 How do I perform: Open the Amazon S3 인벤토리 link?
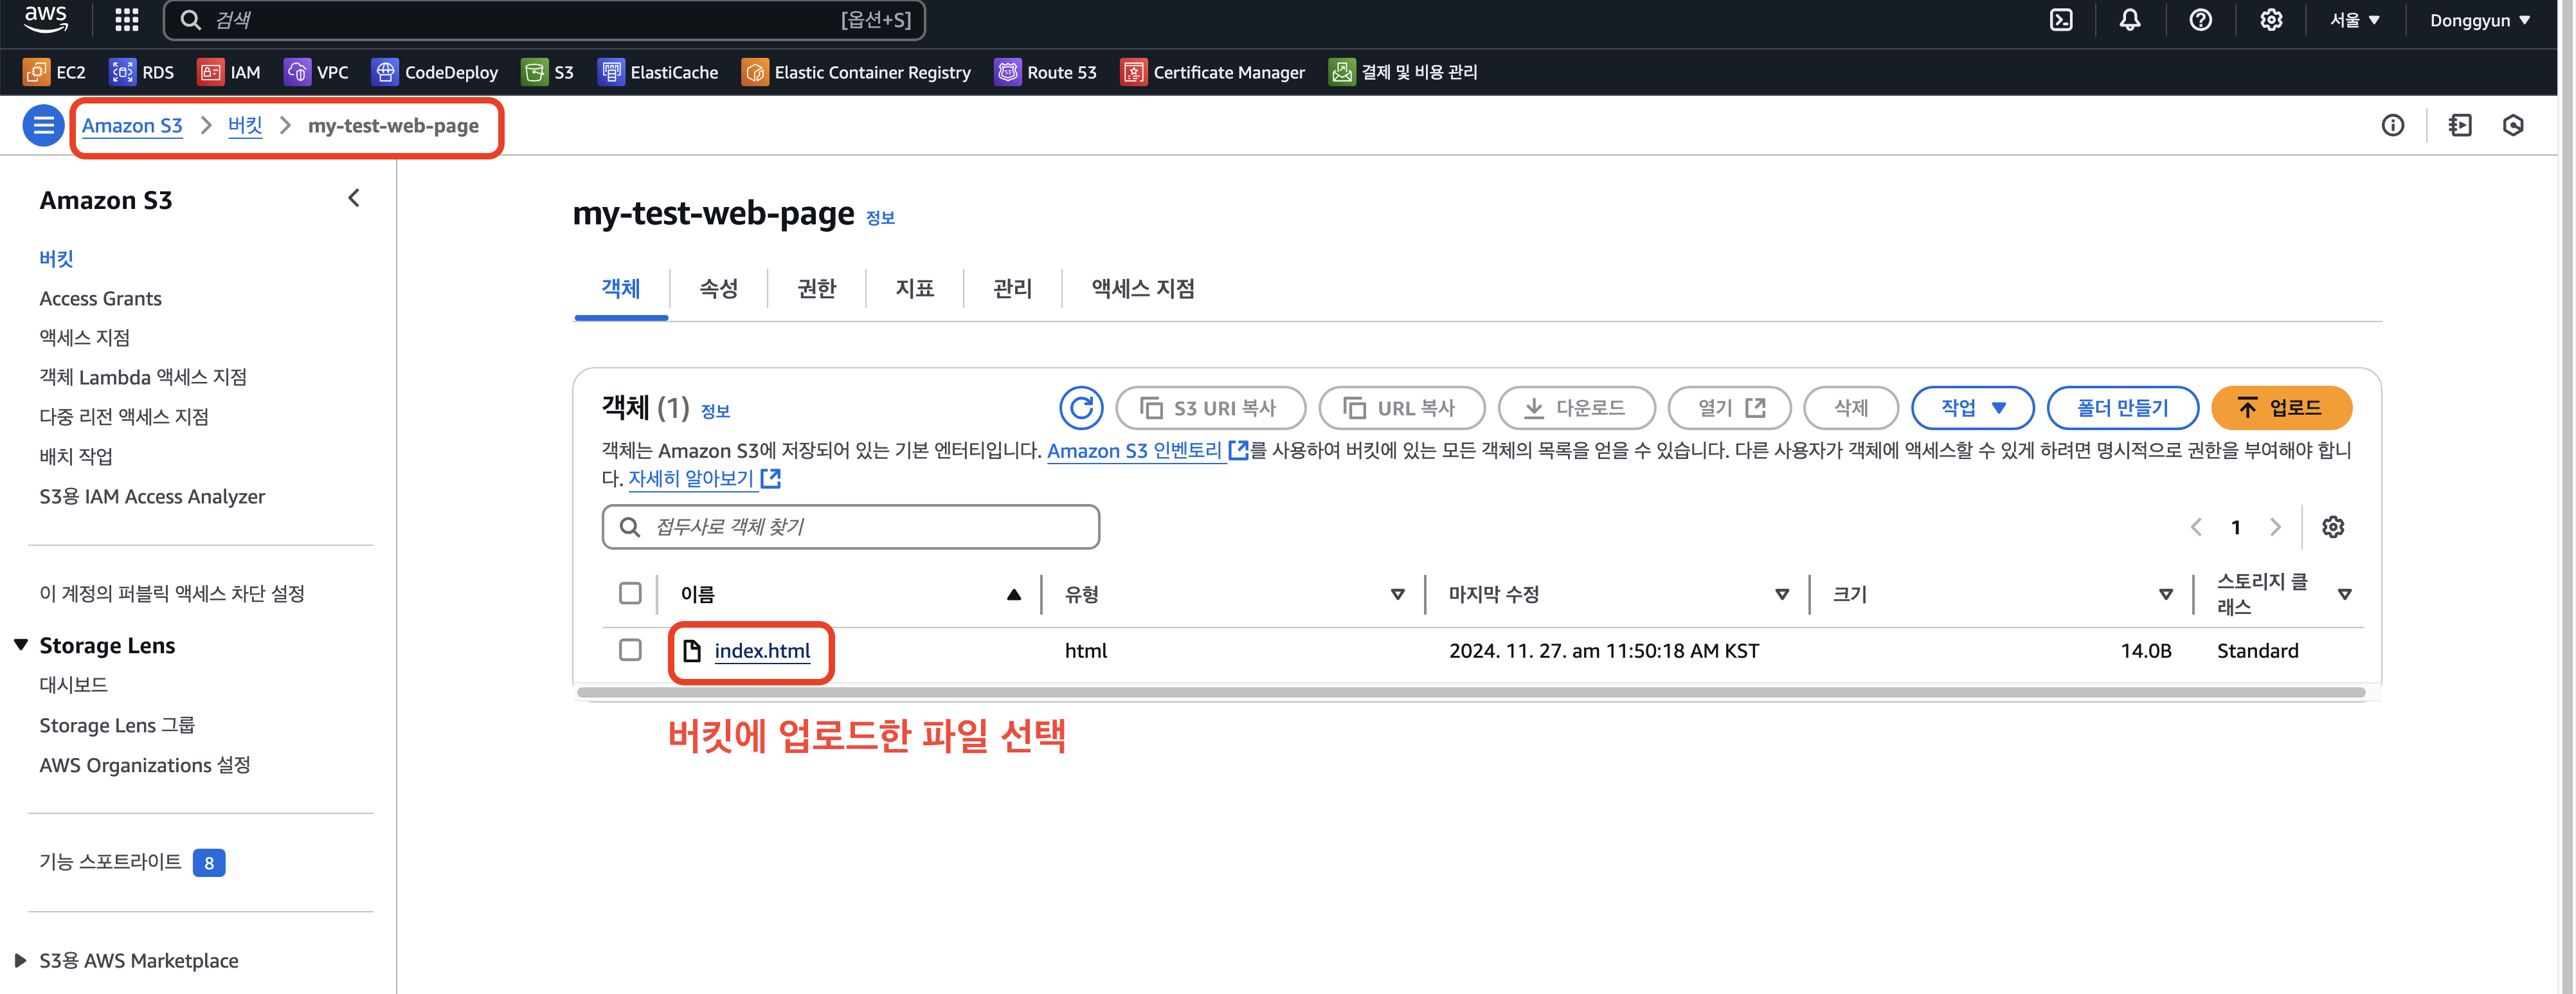[x=1147, y=450]
